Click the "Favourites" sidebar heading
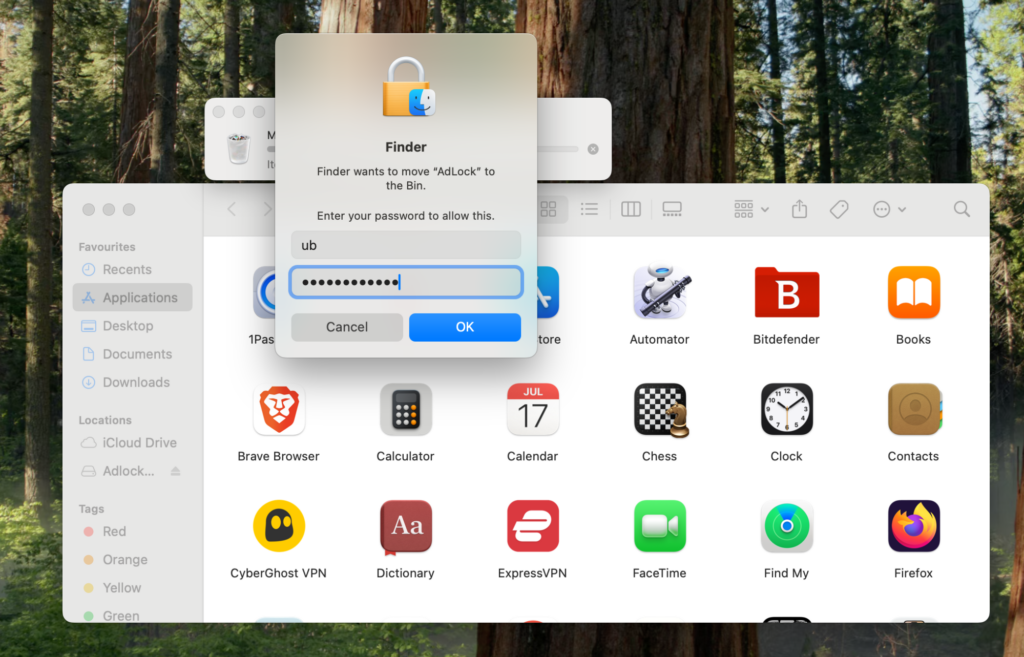 coord(107,246)
